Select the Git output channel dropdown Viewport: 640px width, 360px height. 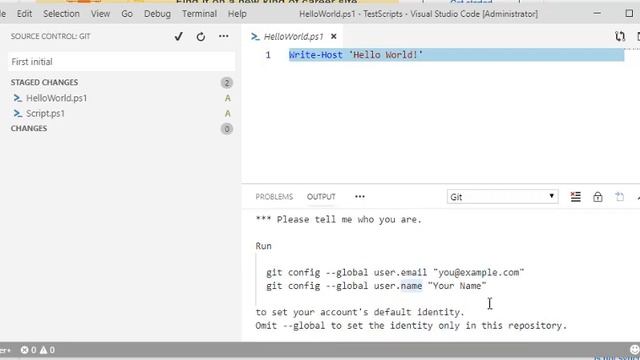[502, 197]
